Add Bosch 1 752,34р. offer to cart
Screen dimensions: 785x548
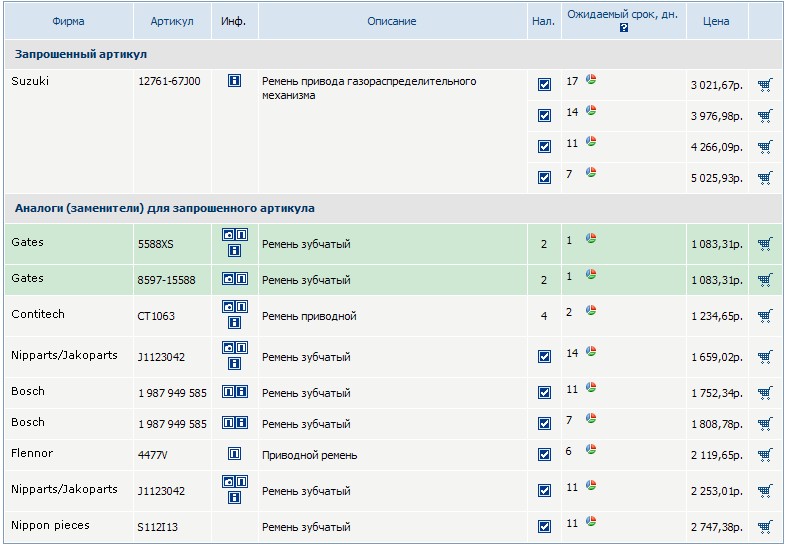(765, 393)
